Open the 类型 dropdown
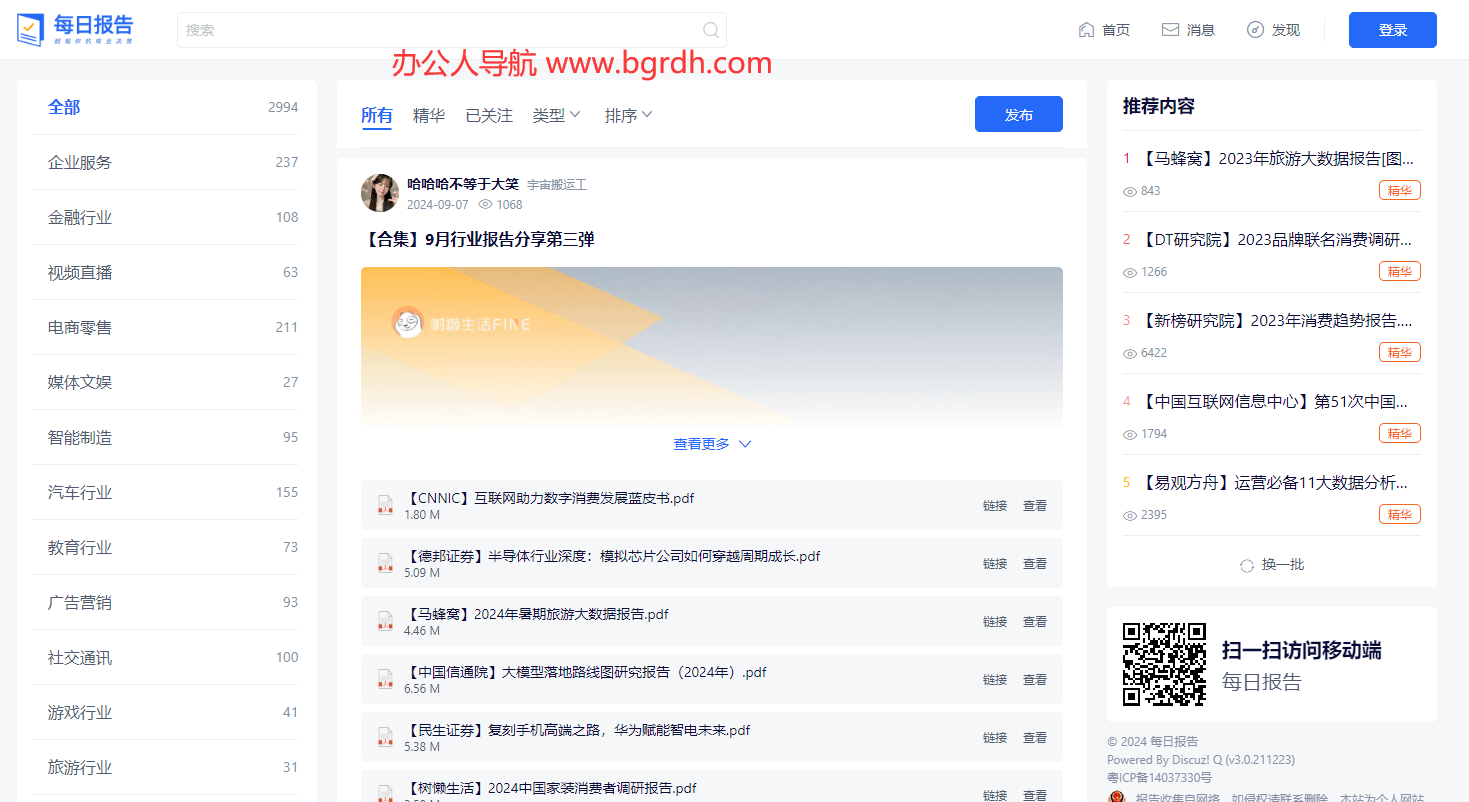The height and width of the screenshot is (802, 1469). [x=556, y=115]
